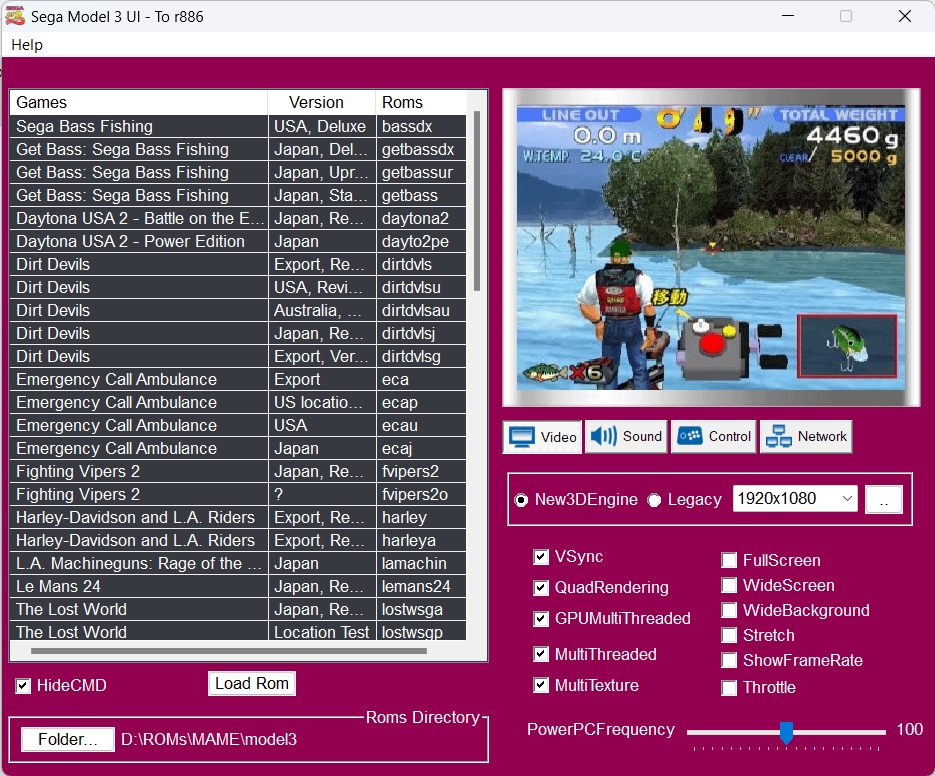This screenshot has width=935, height=776.
Task: Click the Load Rom button
Action: coord(252,684)
